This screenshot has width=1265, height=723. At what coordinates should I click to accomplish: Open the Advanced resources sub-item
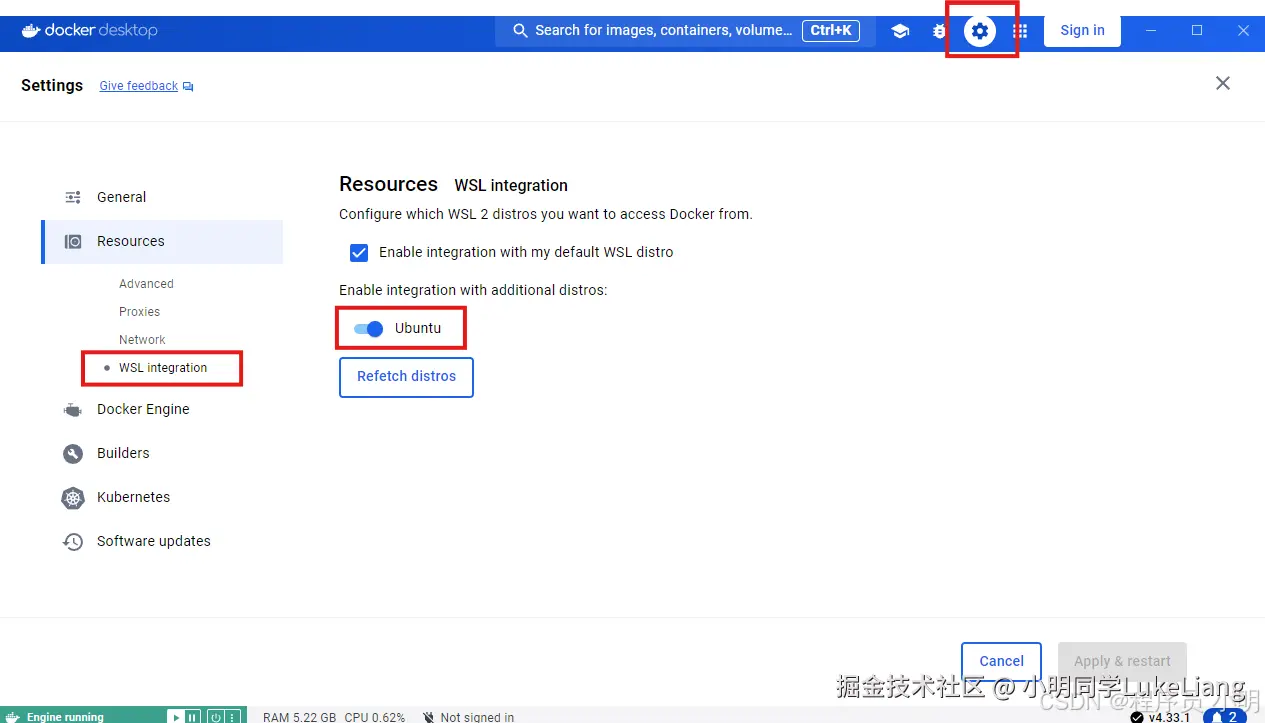tap(146, 284)
